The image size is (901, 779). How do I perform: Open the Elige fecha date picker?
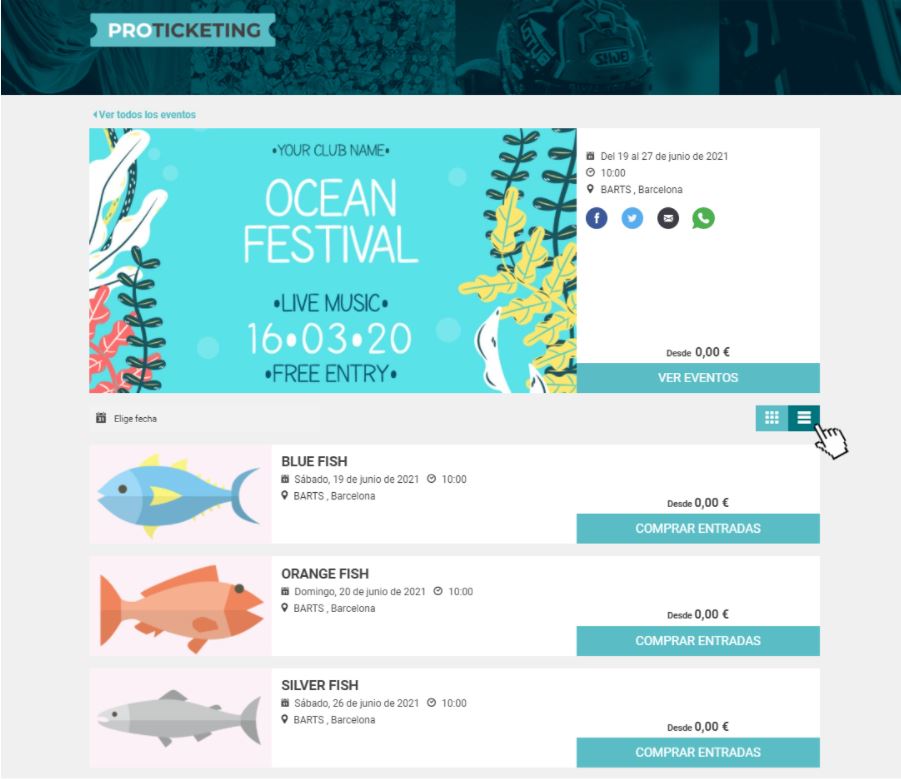(205, 418)
